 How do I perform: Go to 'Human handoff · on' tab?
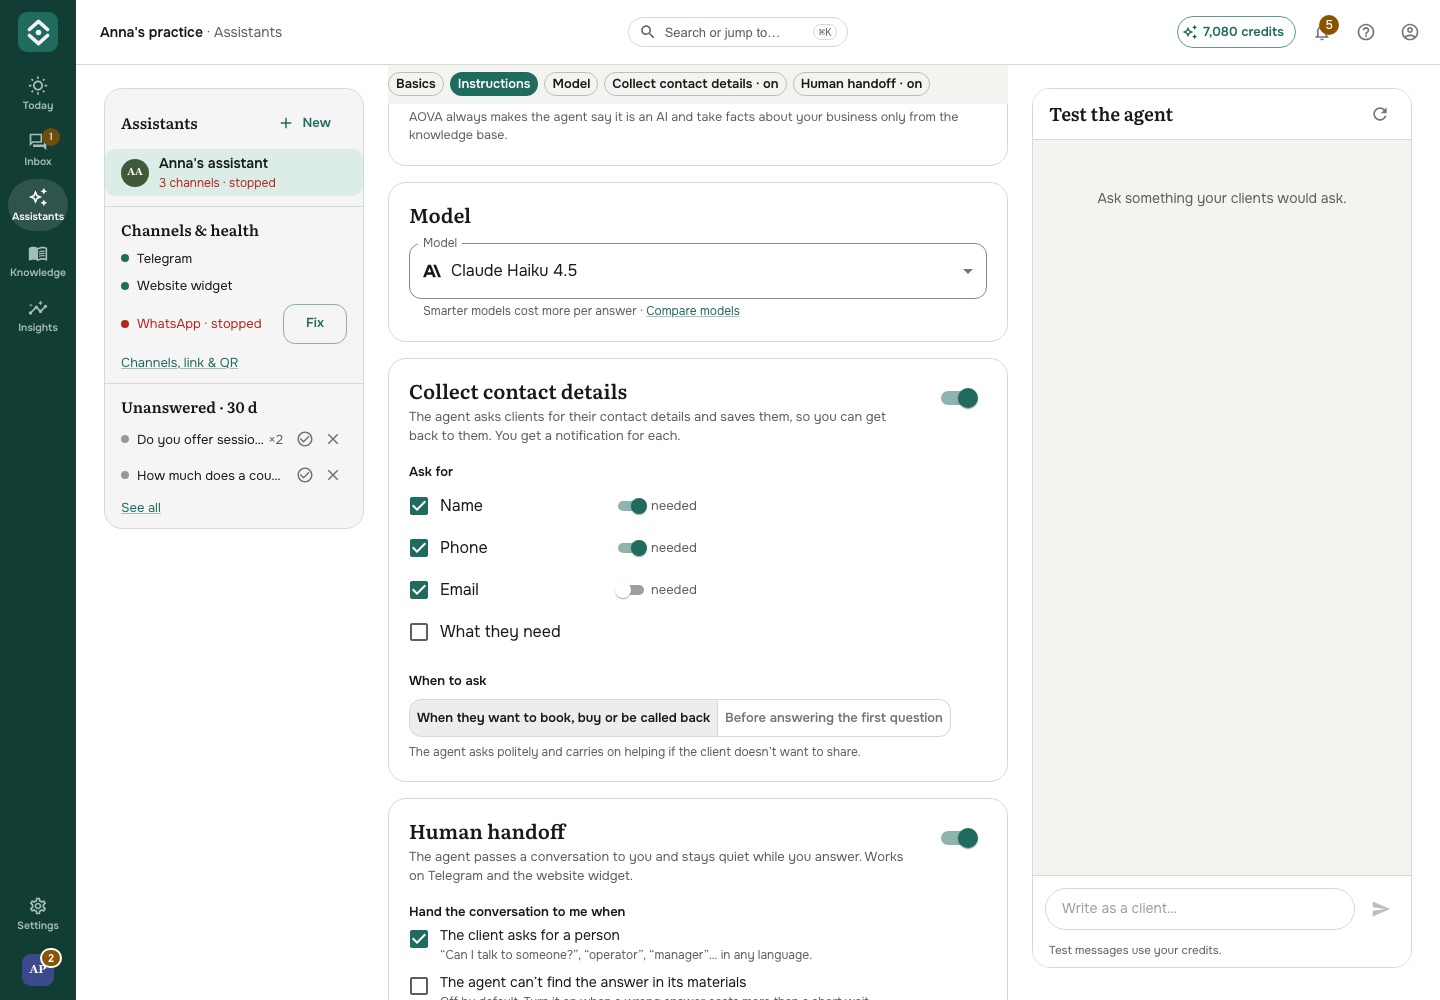tap(861, 84)
